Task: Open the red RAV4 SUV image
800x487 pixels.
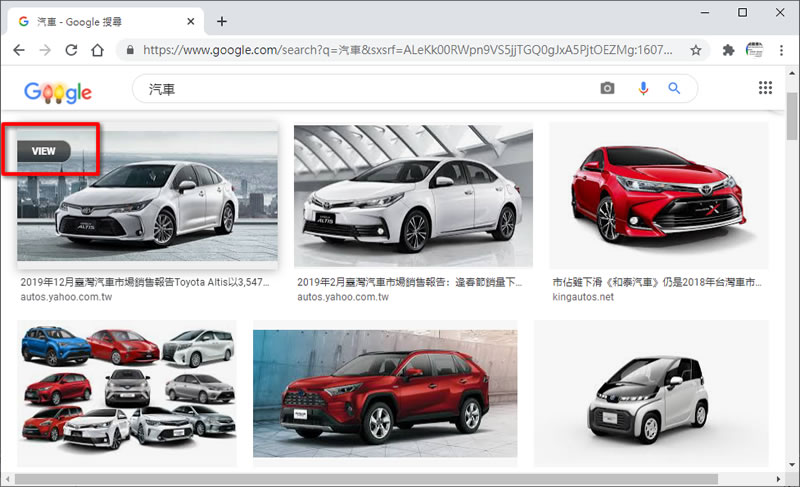Action: click(x=385, y=393)
